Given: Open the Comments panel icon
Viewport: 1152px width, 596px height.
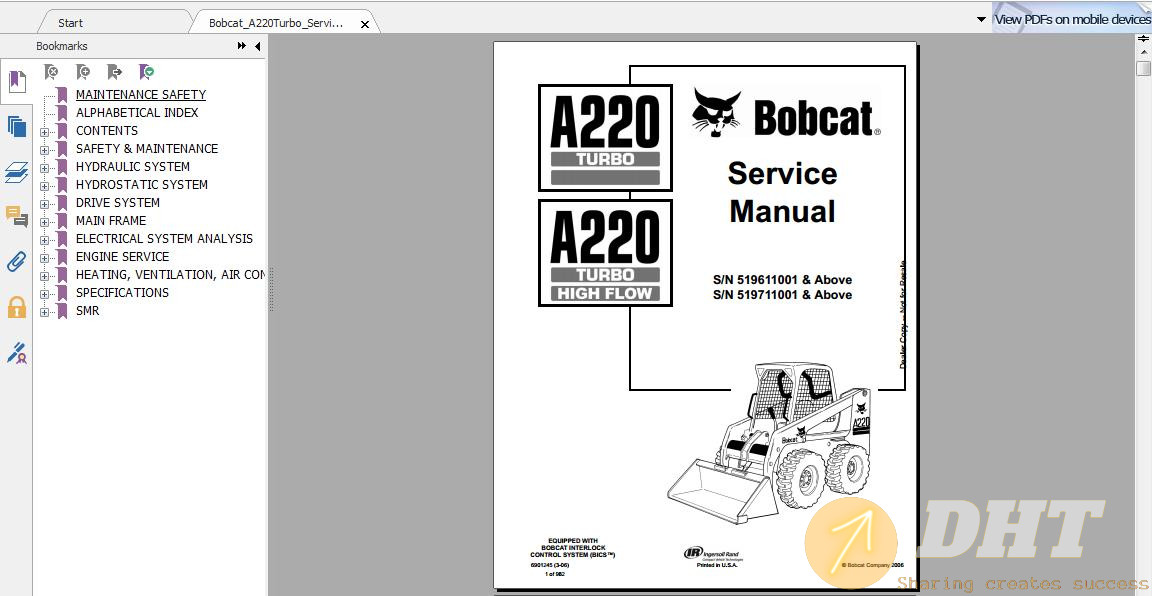Looking at the screenshot, I should tap(17, 217).
